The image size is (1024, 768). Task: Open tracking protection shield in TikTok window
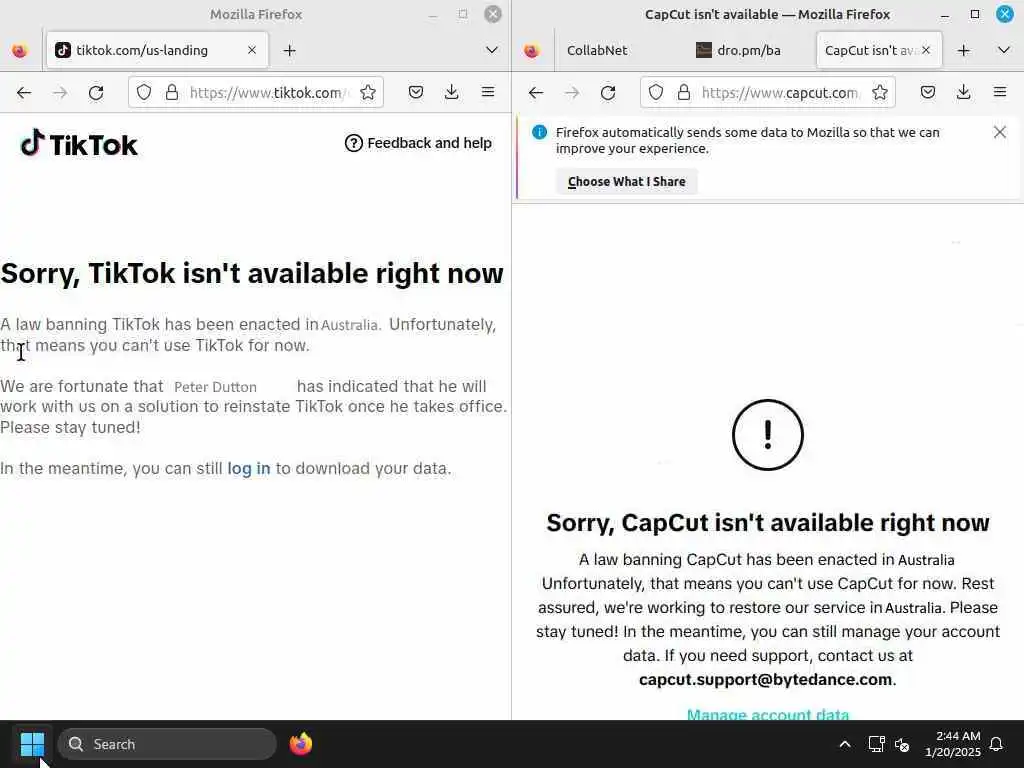144,93
